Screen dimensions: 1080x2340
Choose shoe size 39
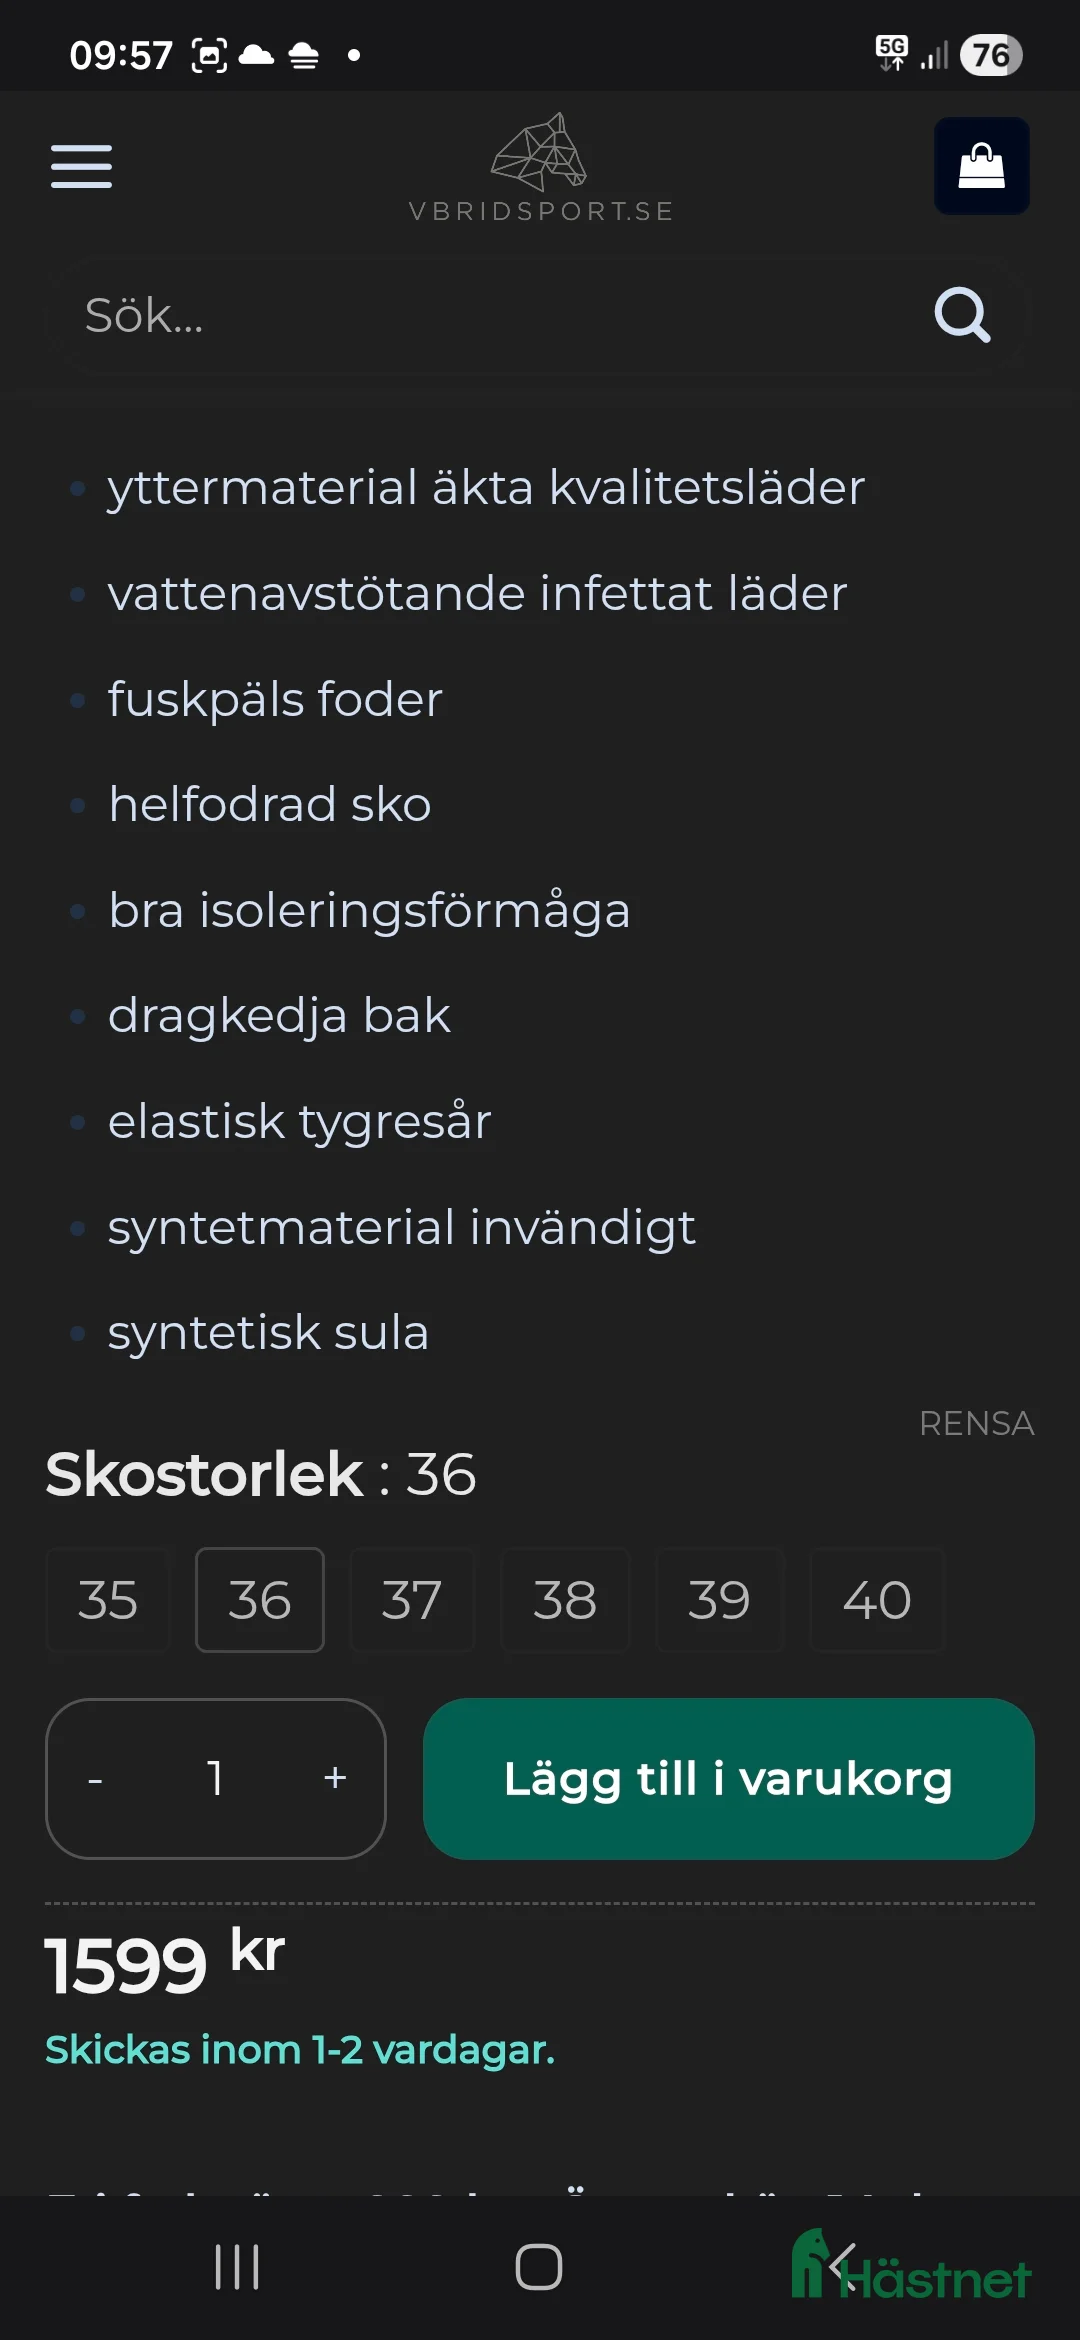pos(719,1600)
